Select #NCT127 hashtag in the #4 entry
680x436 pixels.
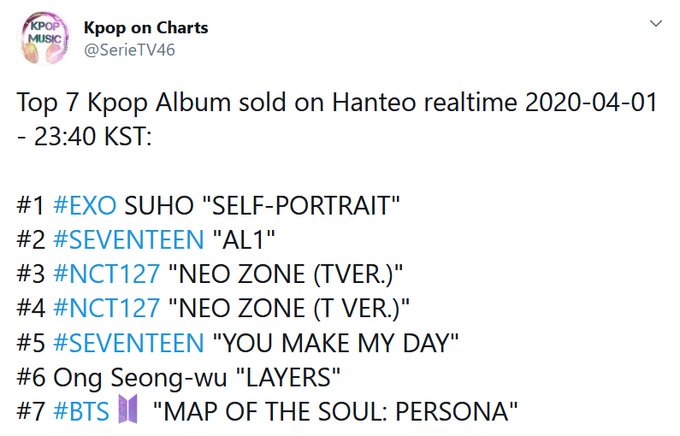point(106,308)
